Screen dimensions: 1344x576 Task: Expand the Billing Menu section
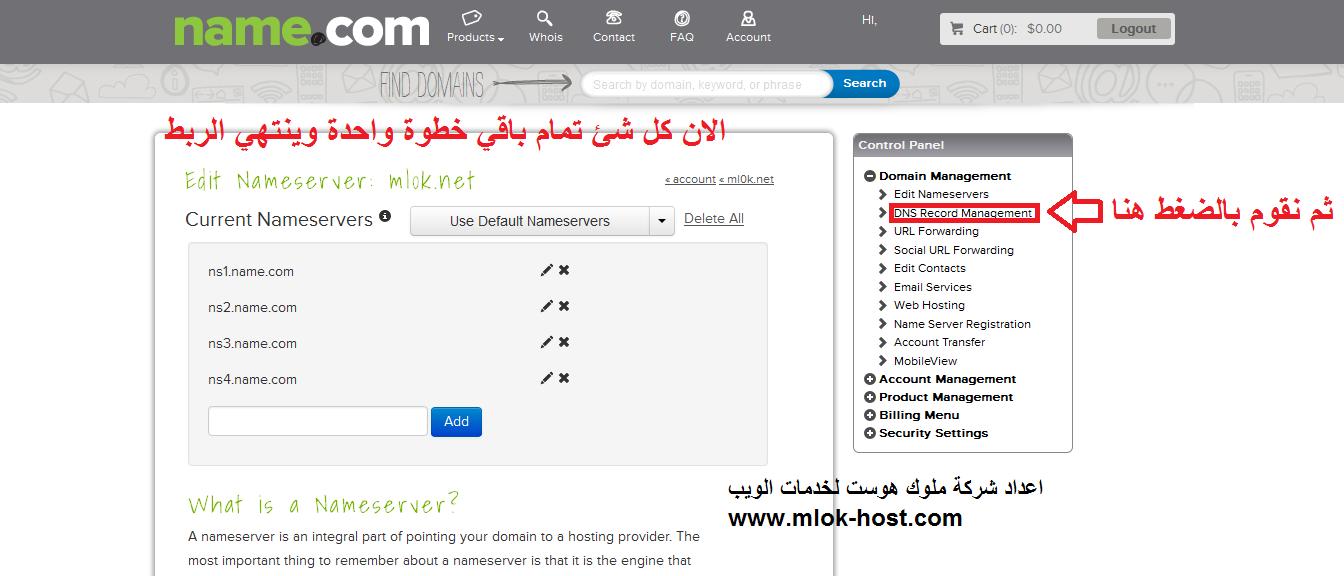point(870,415)
